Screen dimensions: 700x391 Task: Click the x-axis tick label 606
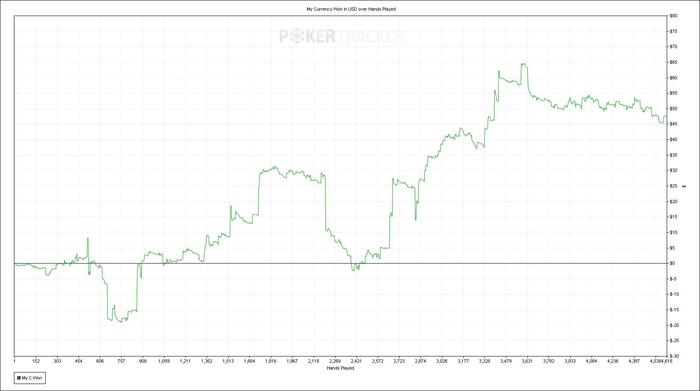click(100, 361)
